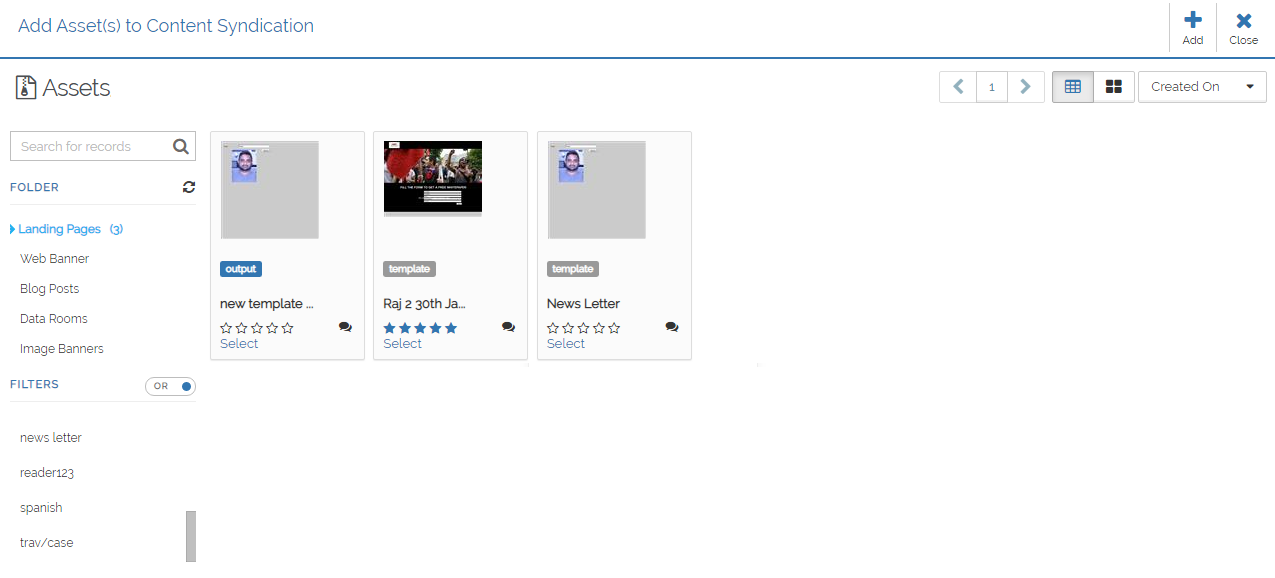1275x578 pixels.
Task: Switch to table list view
Action: pyautogui.click(x=1073, y=87)
